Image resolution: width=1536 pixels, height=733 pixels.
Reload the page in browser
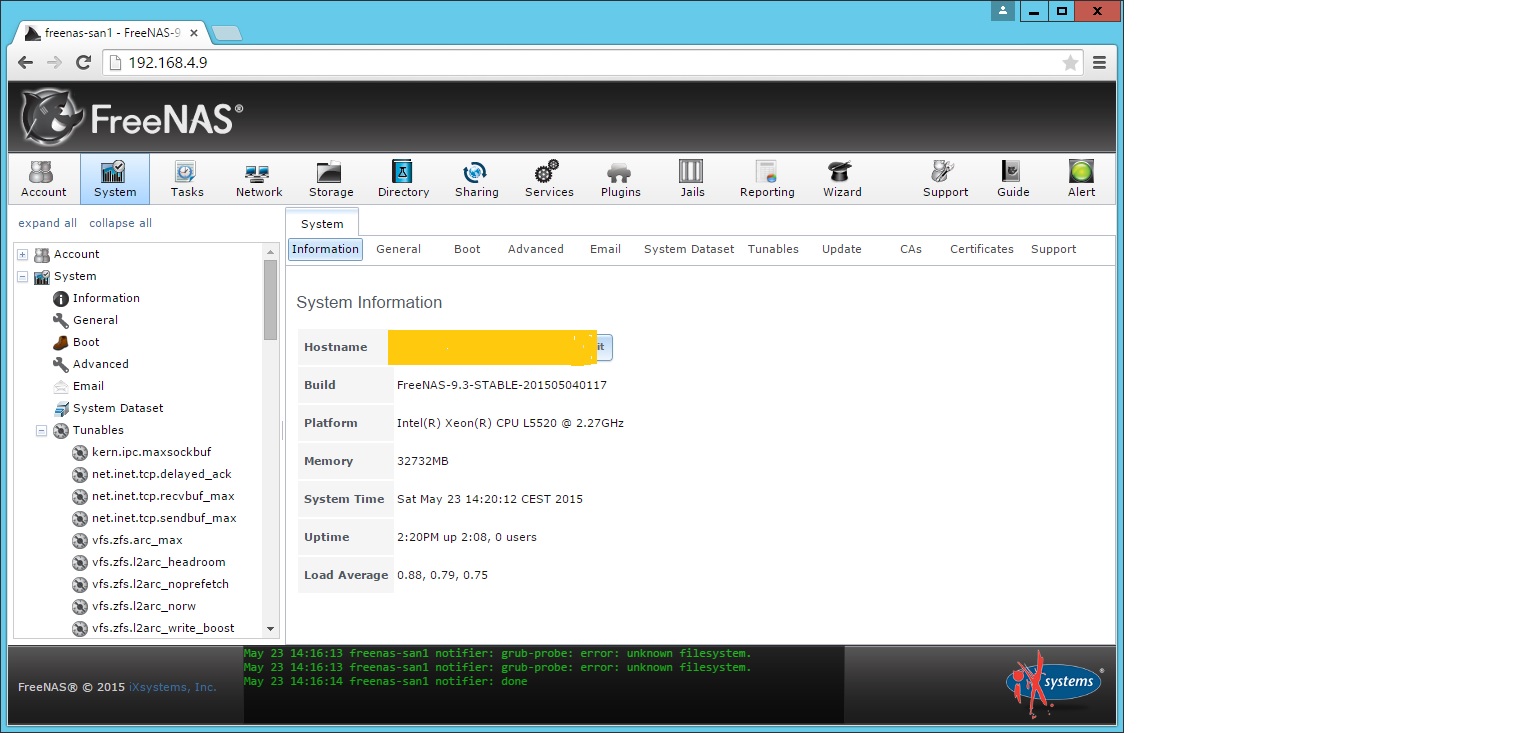click(84, 63)
